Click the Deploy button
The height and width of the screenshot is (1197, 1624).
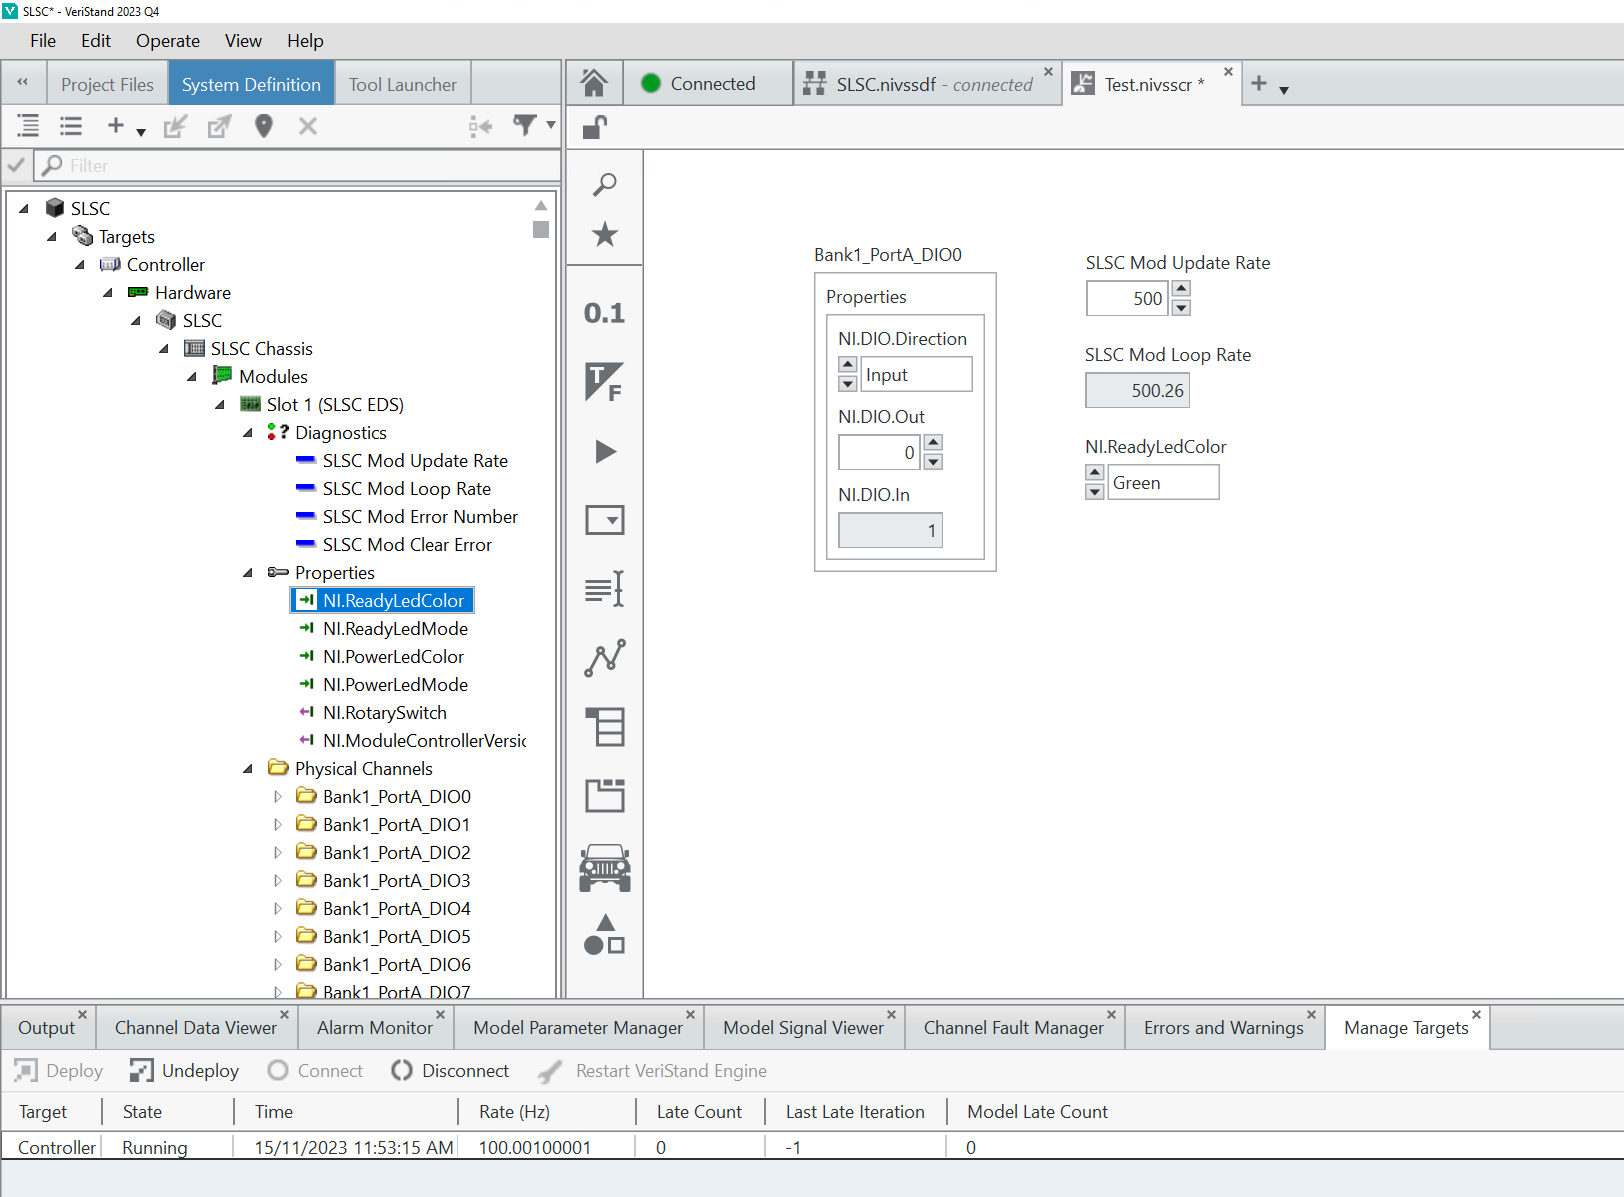click(59, 1071)
